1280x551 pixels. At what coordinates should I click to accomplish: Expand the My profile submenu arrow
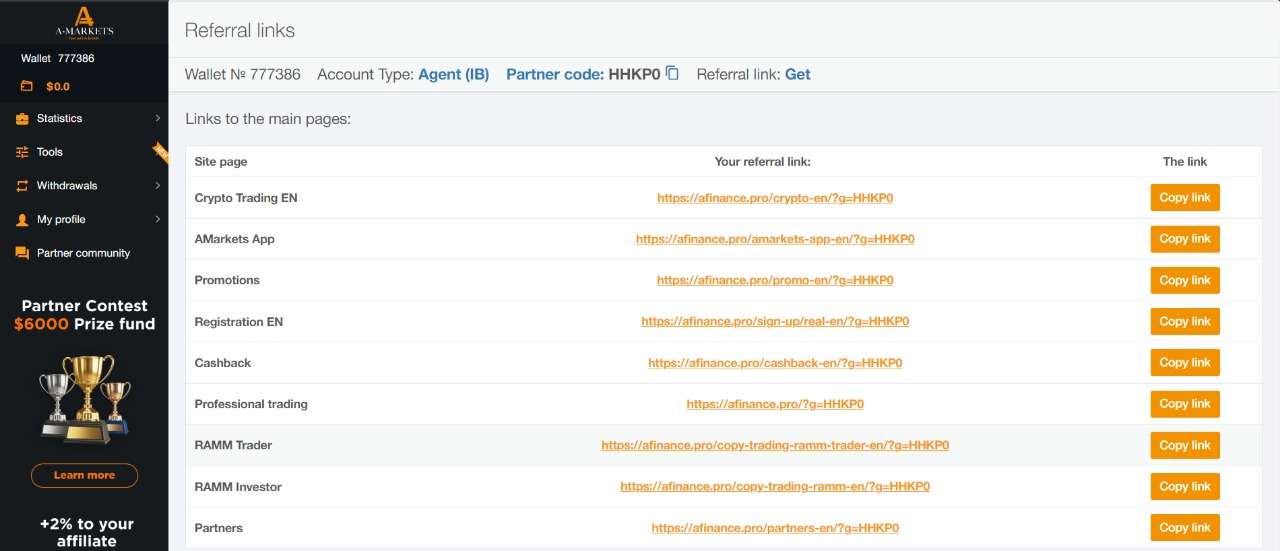[x=158, y=220]
